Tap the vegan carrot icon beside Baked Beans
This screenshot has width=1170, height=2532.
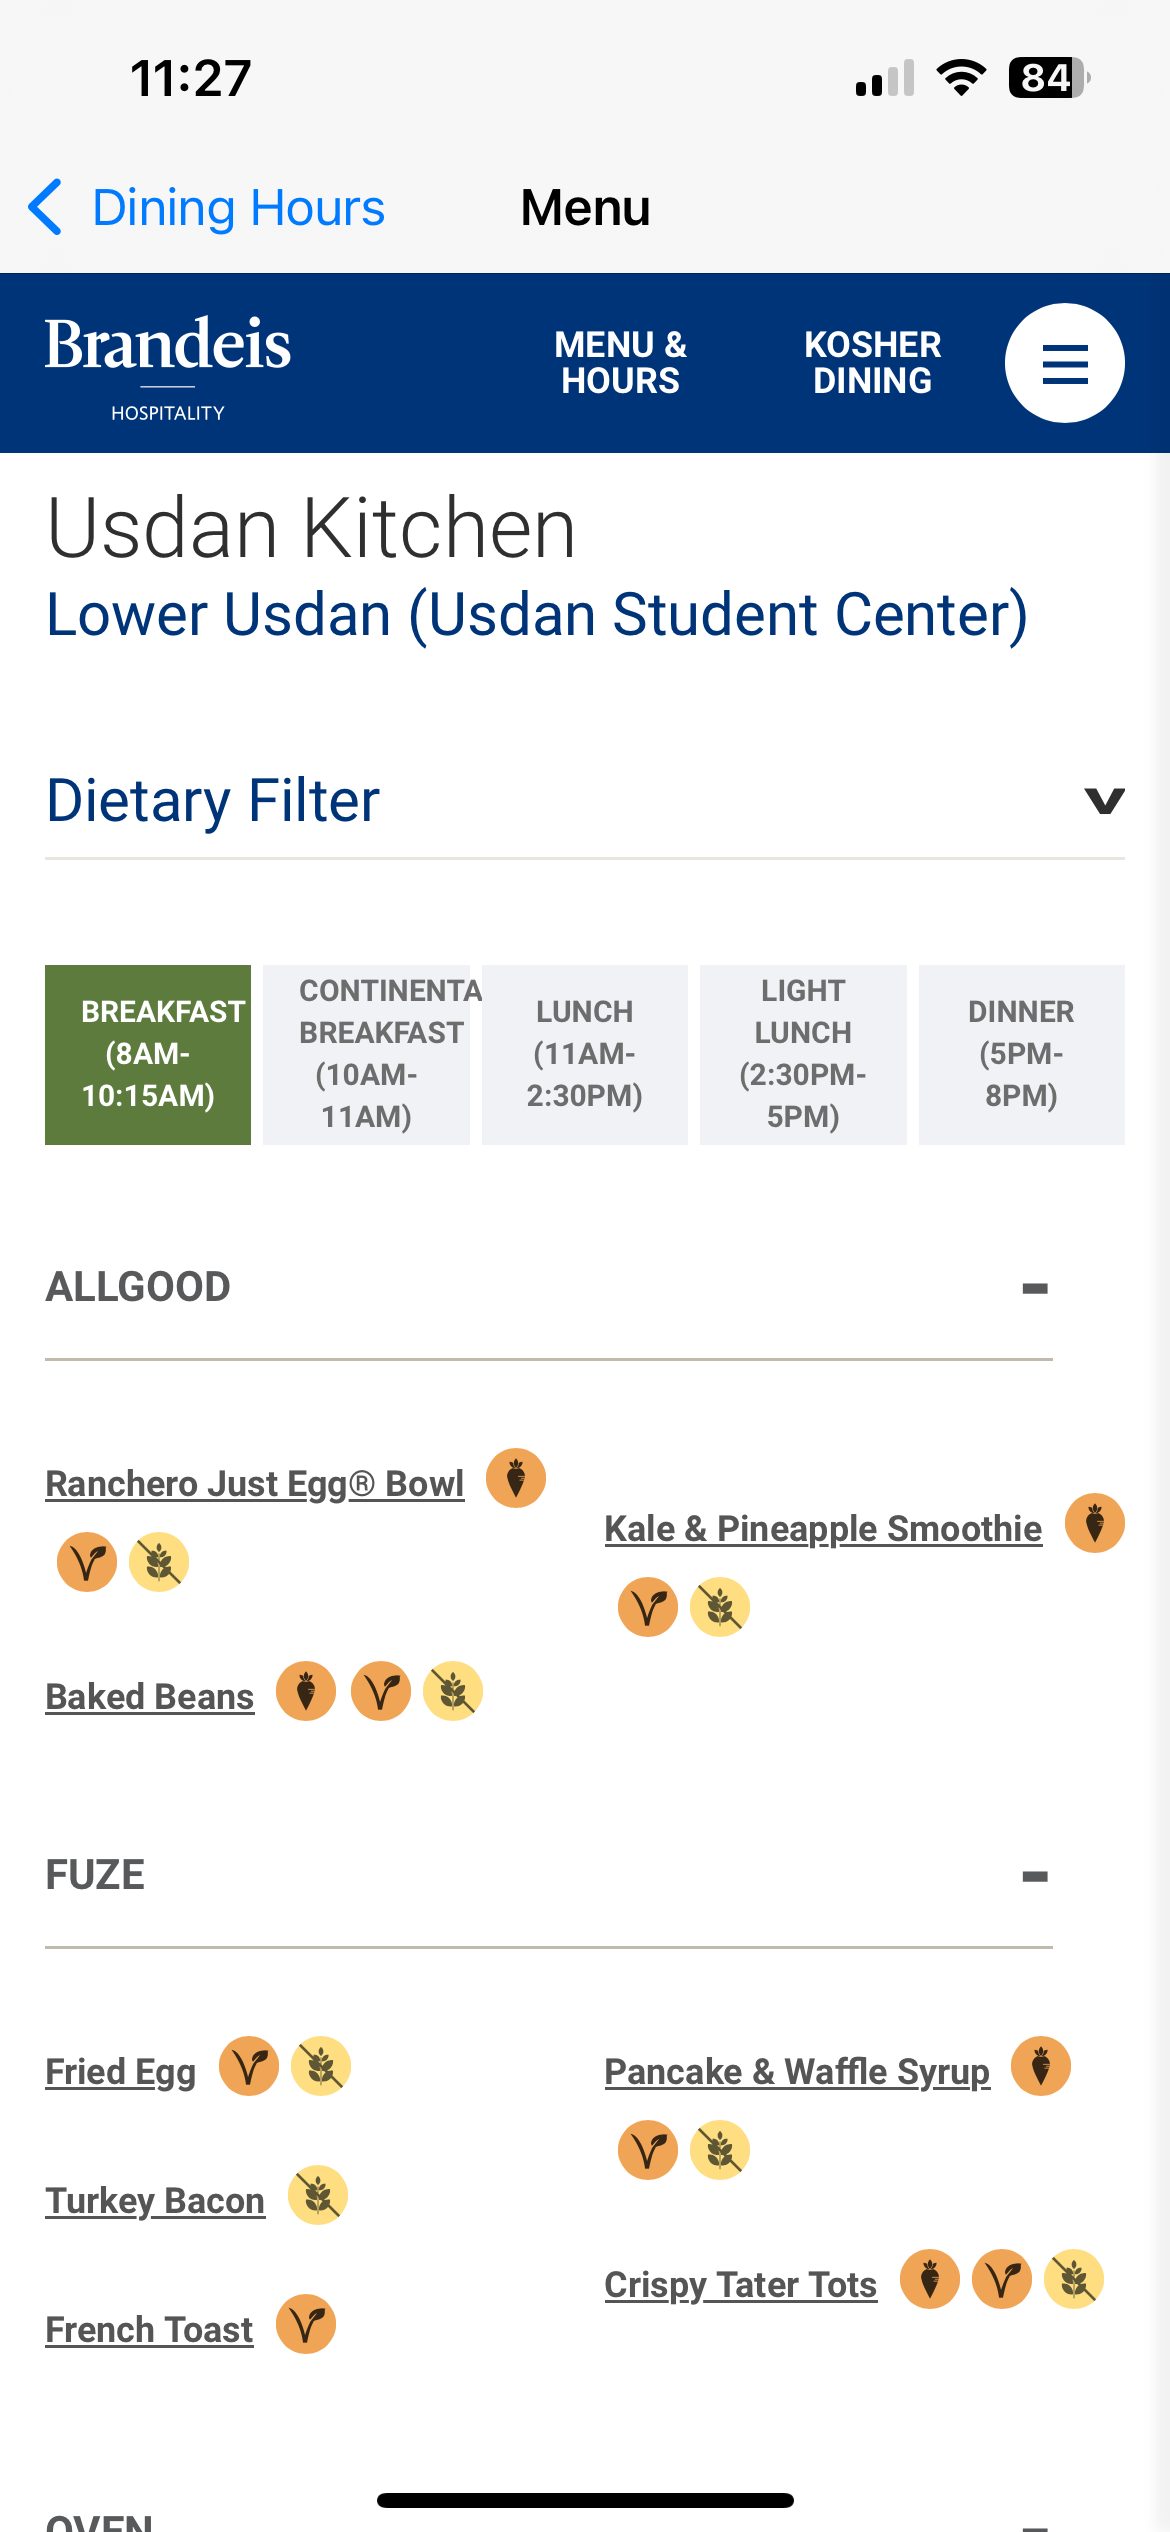click(x=306, y=1691)
